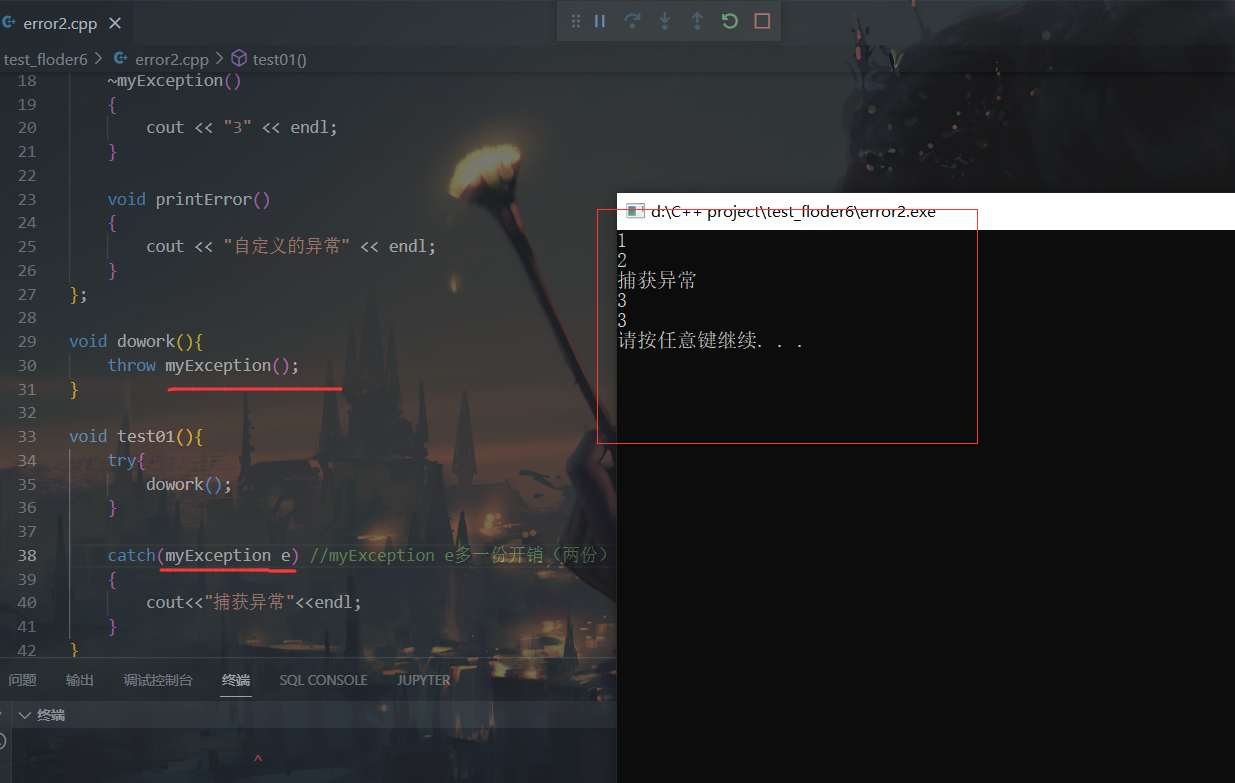Screen dimensions: 1235x783
Task: Show the 调试控制台 tab
Action: [158, 680]
